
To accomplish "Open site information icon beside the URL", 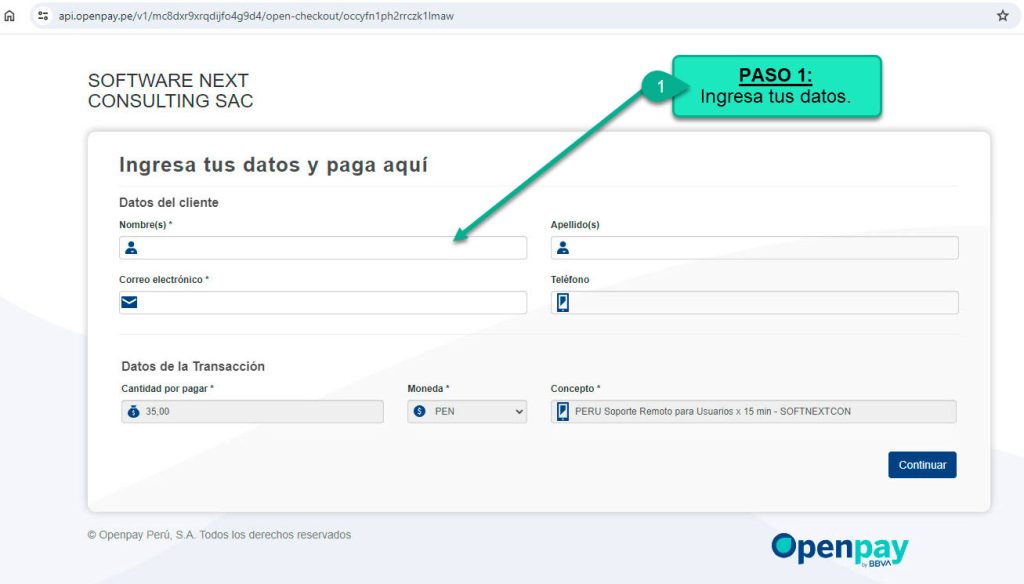I will click(x=43, y=16).
